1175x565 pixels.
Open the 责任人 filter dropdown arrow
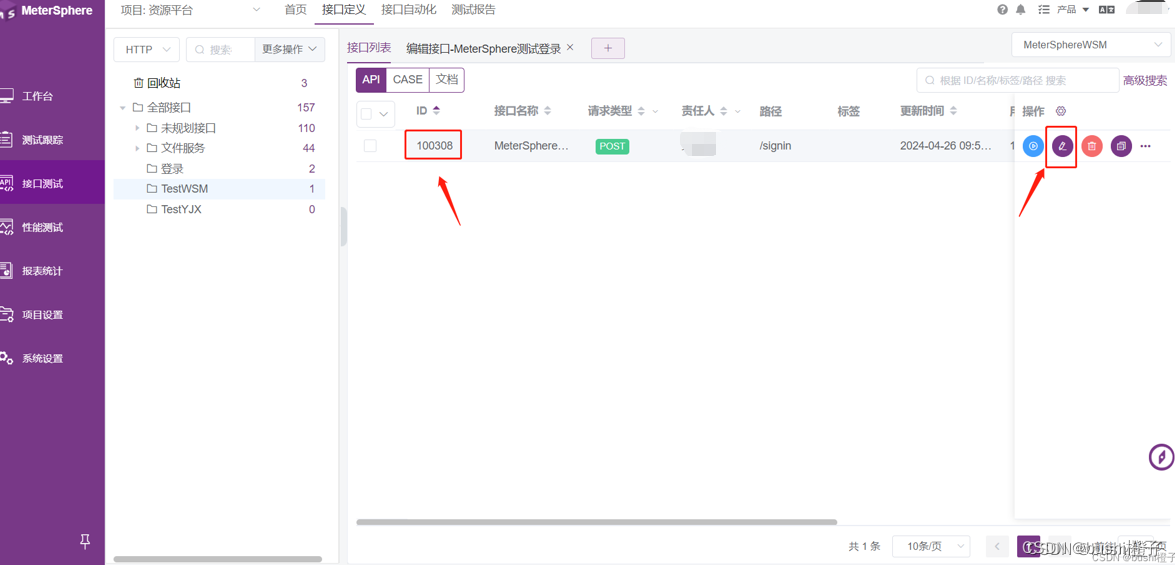pos(737,112)
